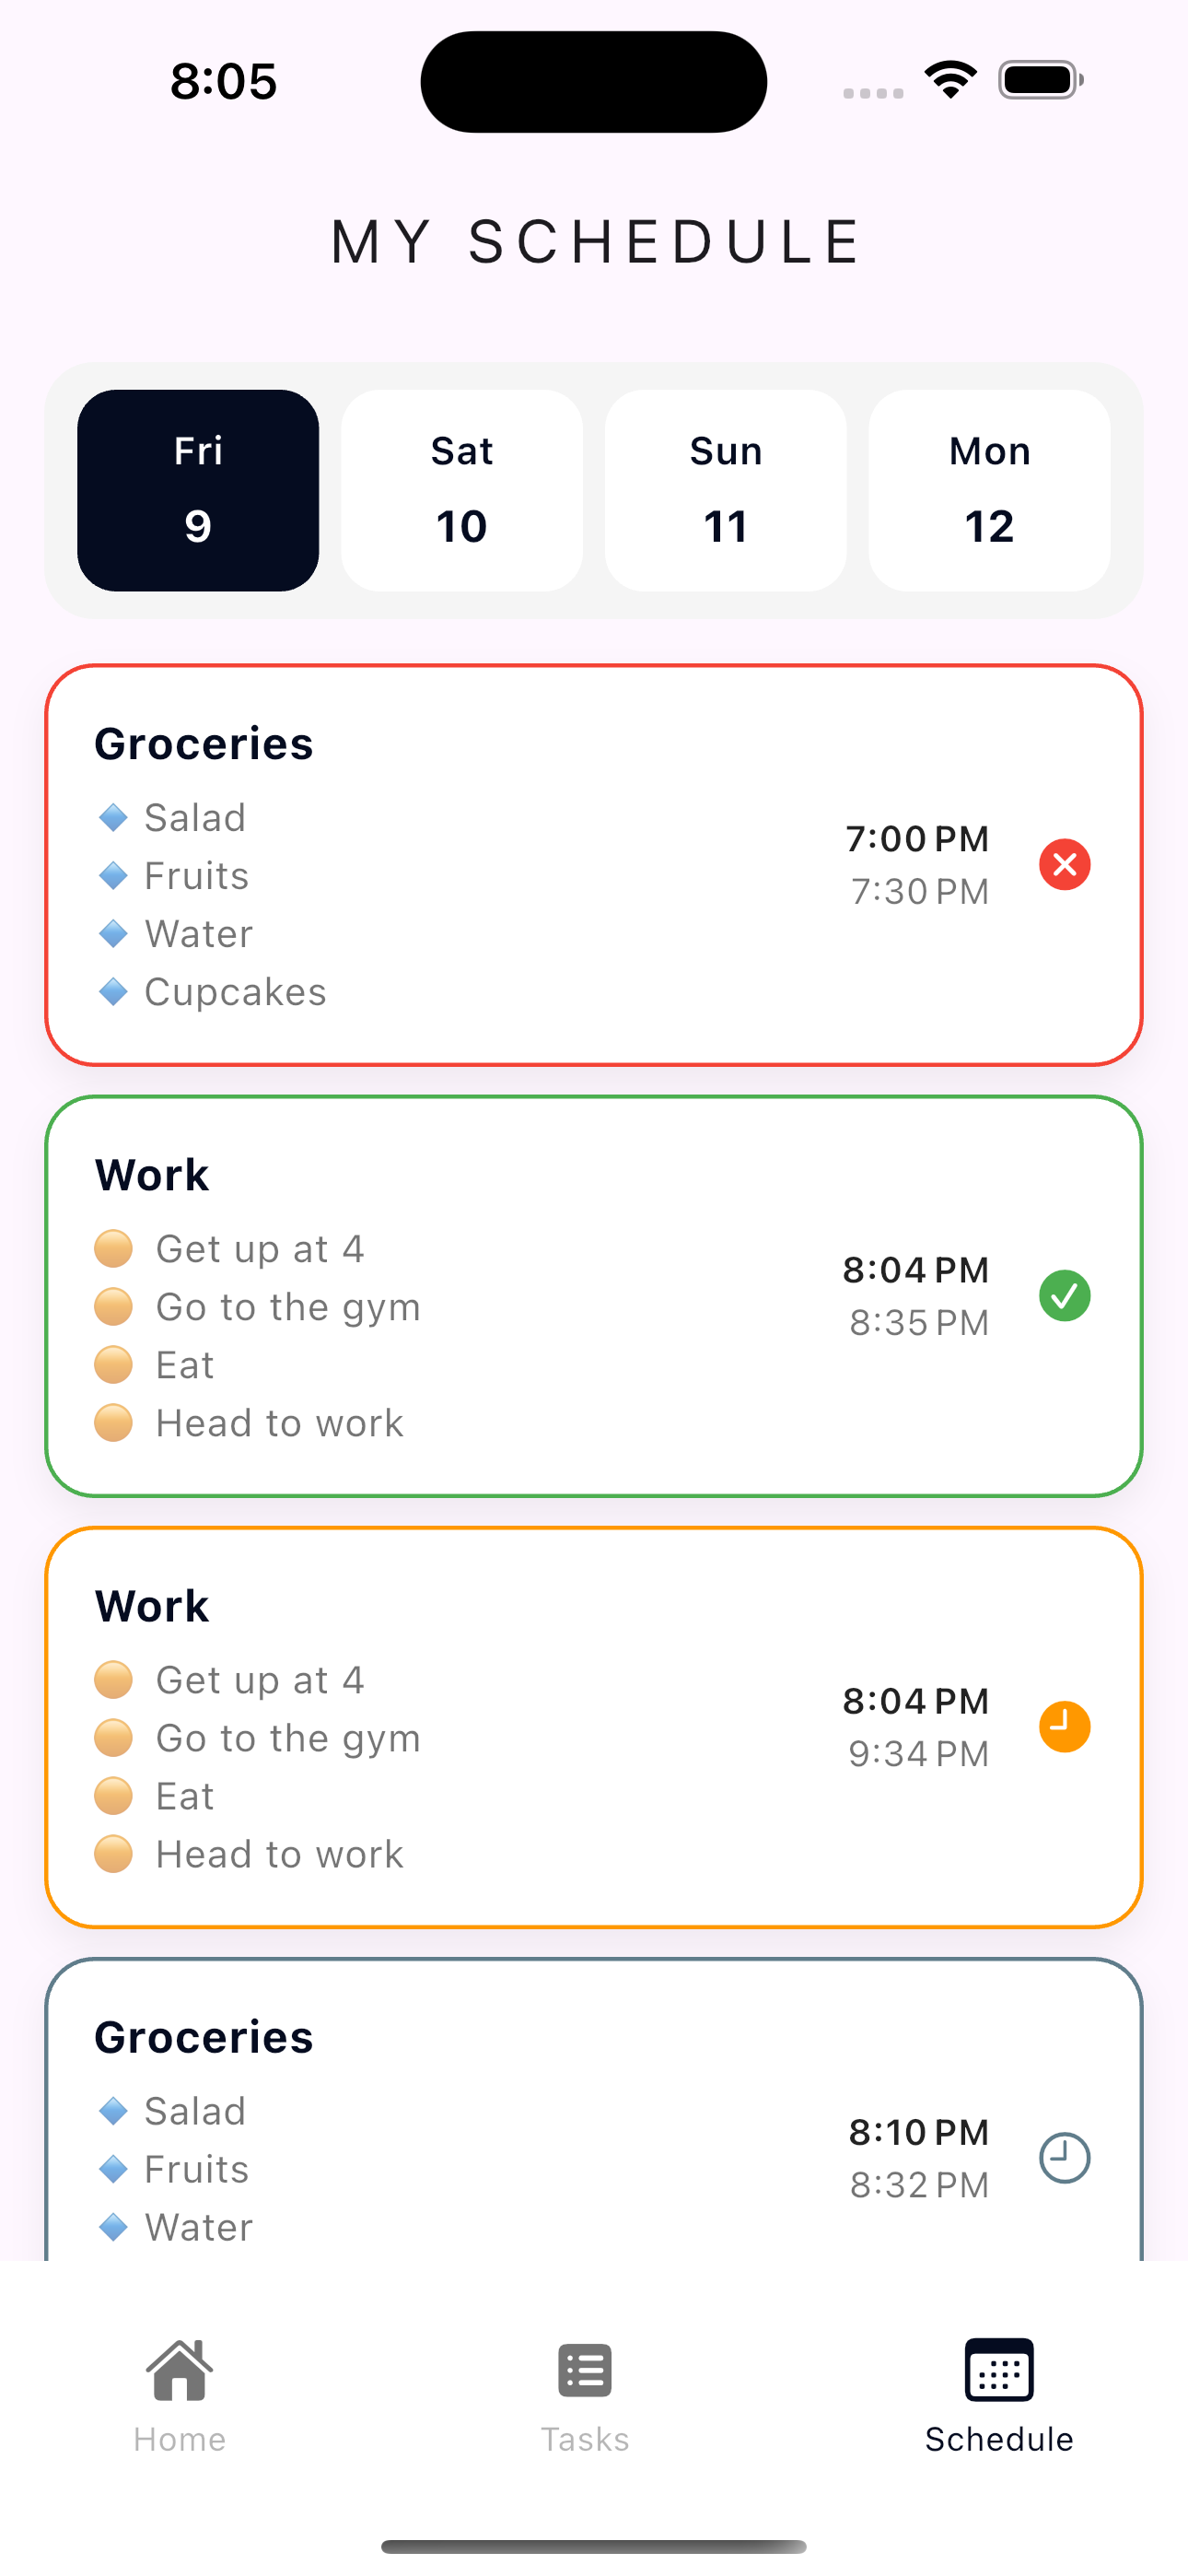
Task: Tap the MY SCHEDULE title
Action: click(594, 241)
